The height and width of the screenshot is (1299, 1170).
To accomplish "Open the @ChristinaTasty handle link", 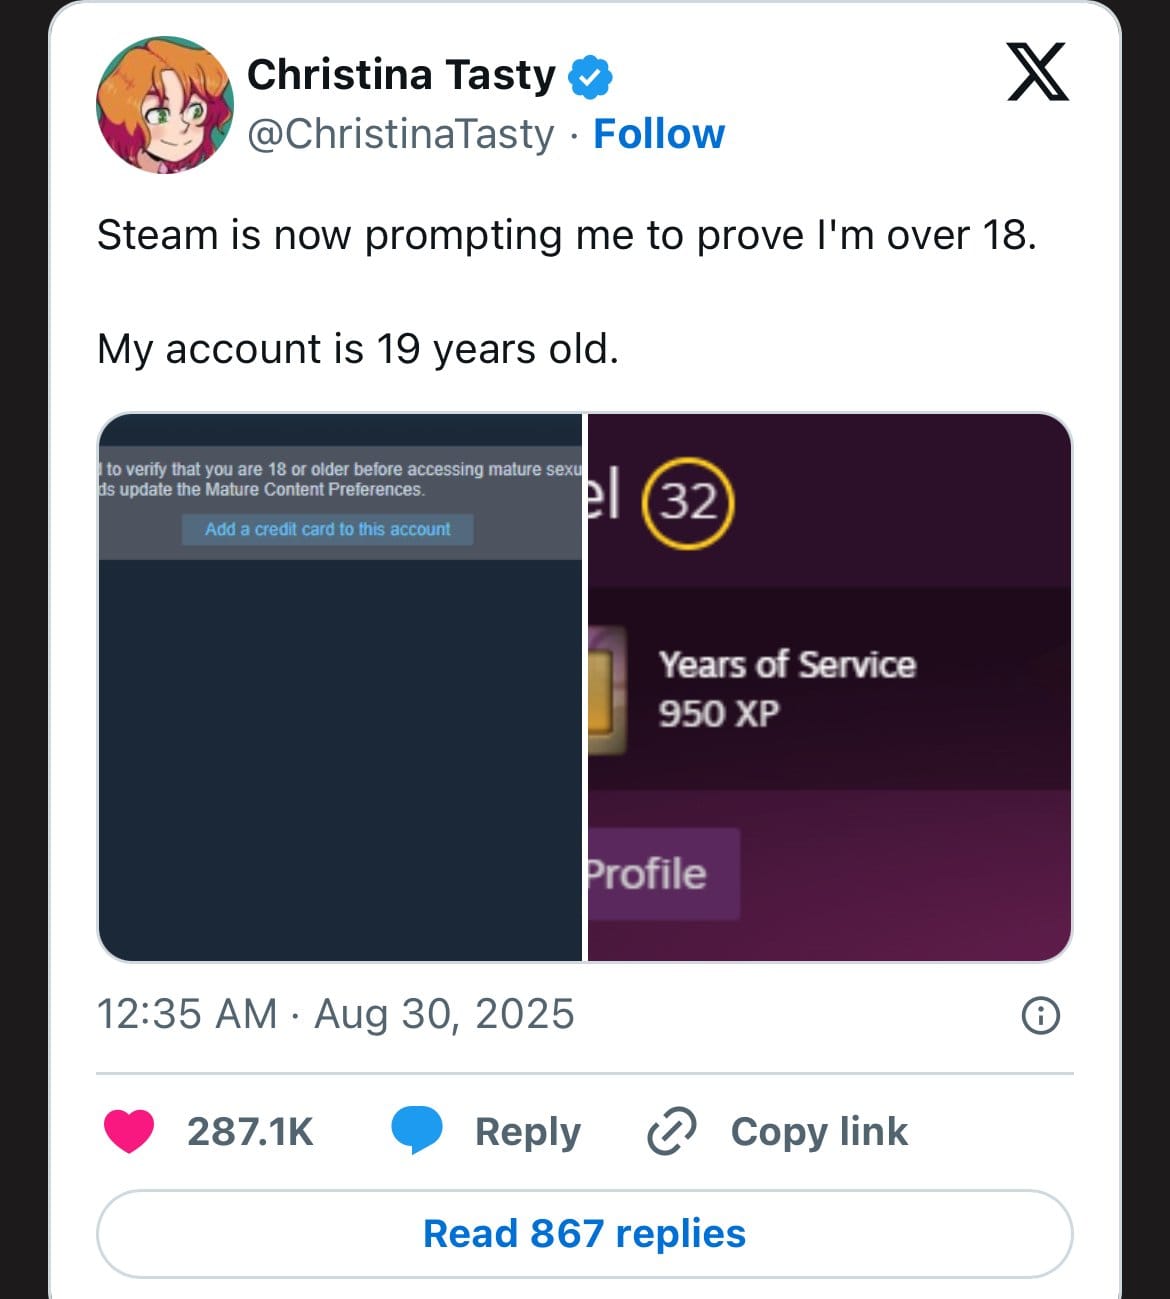I will click(x=400, y=134).
